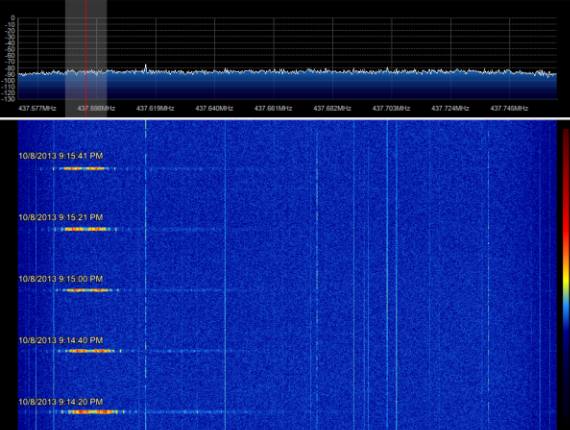Click the 437.746MHz frequency label
570x430 pixels.
coord(509,108)
